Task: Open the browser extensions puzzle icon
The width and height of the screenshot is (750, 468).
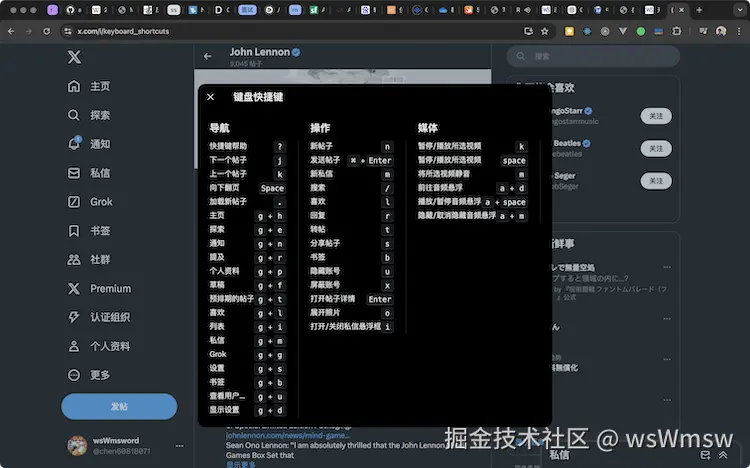Action: coord(676,31)
